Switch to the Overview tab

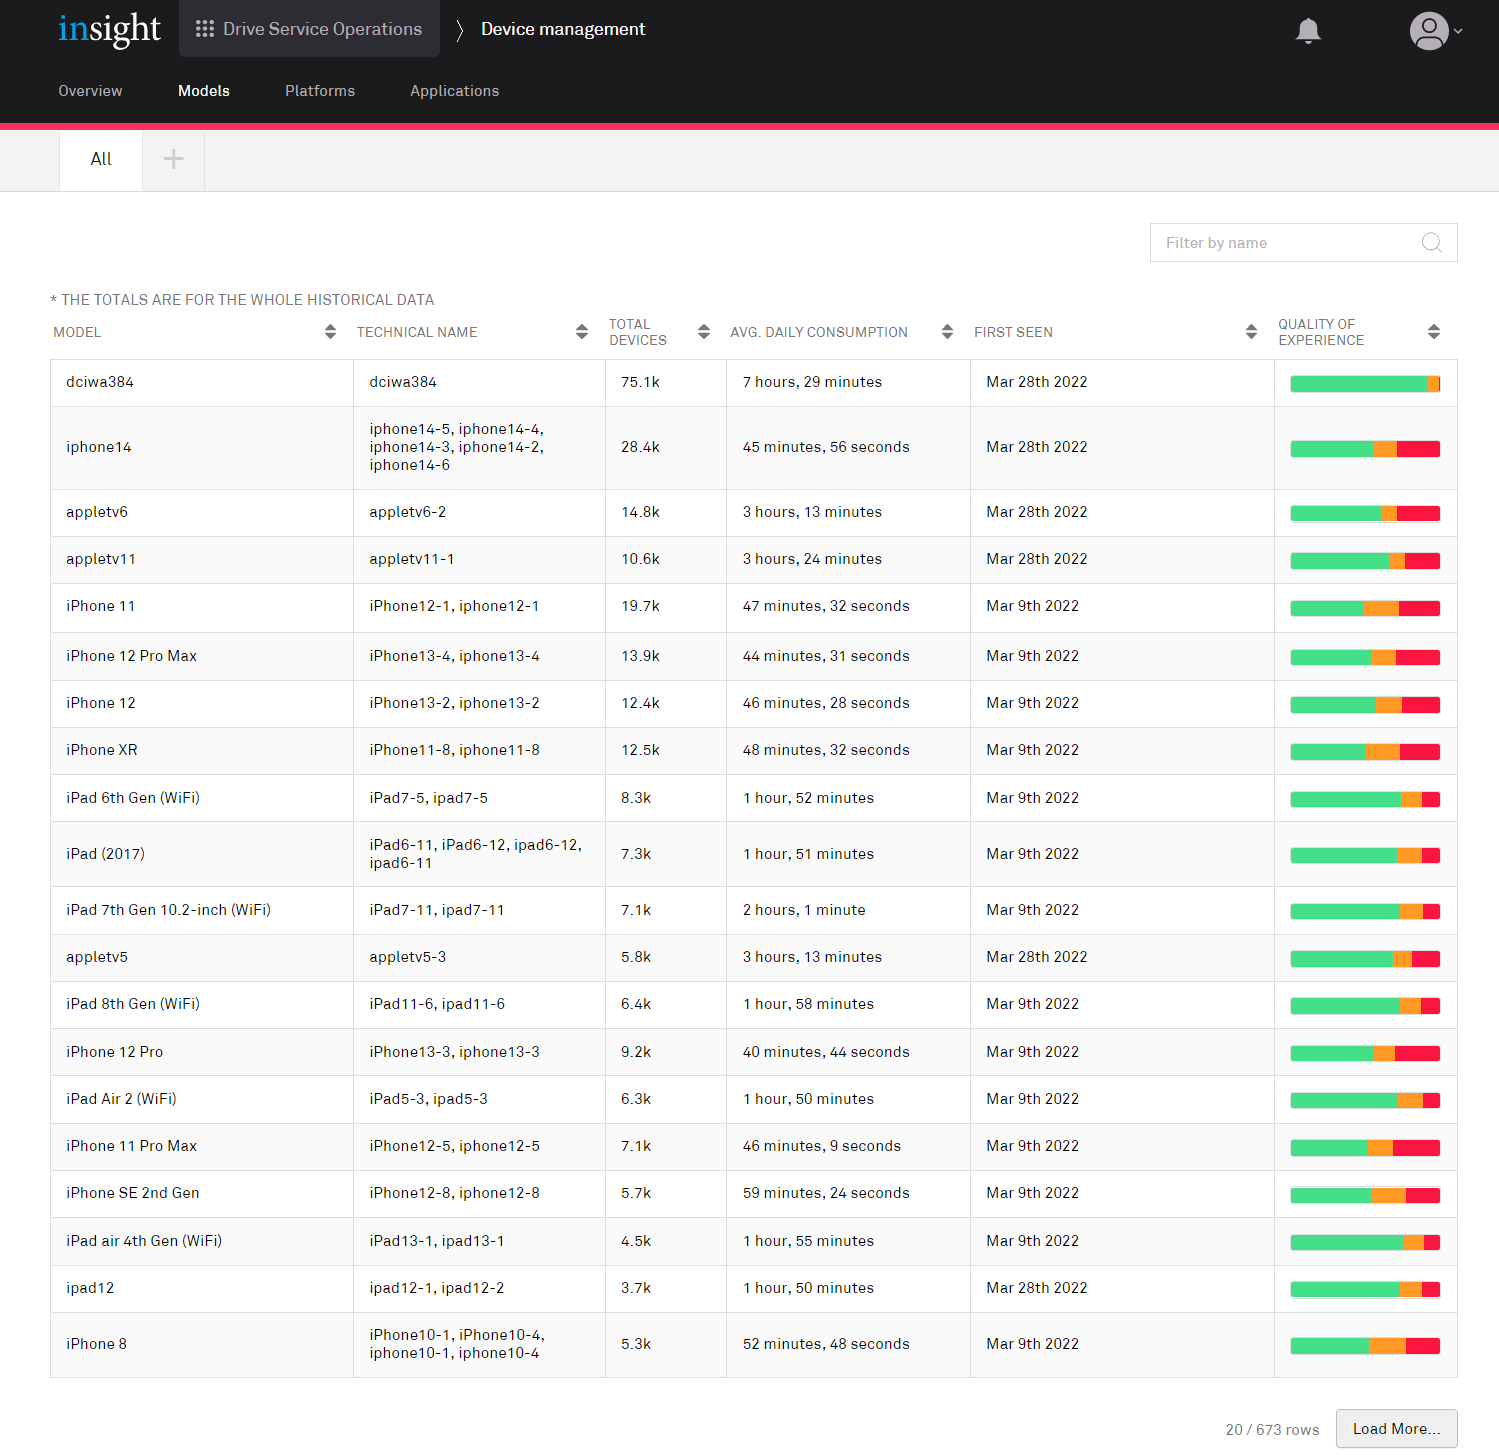click(90, 91)
